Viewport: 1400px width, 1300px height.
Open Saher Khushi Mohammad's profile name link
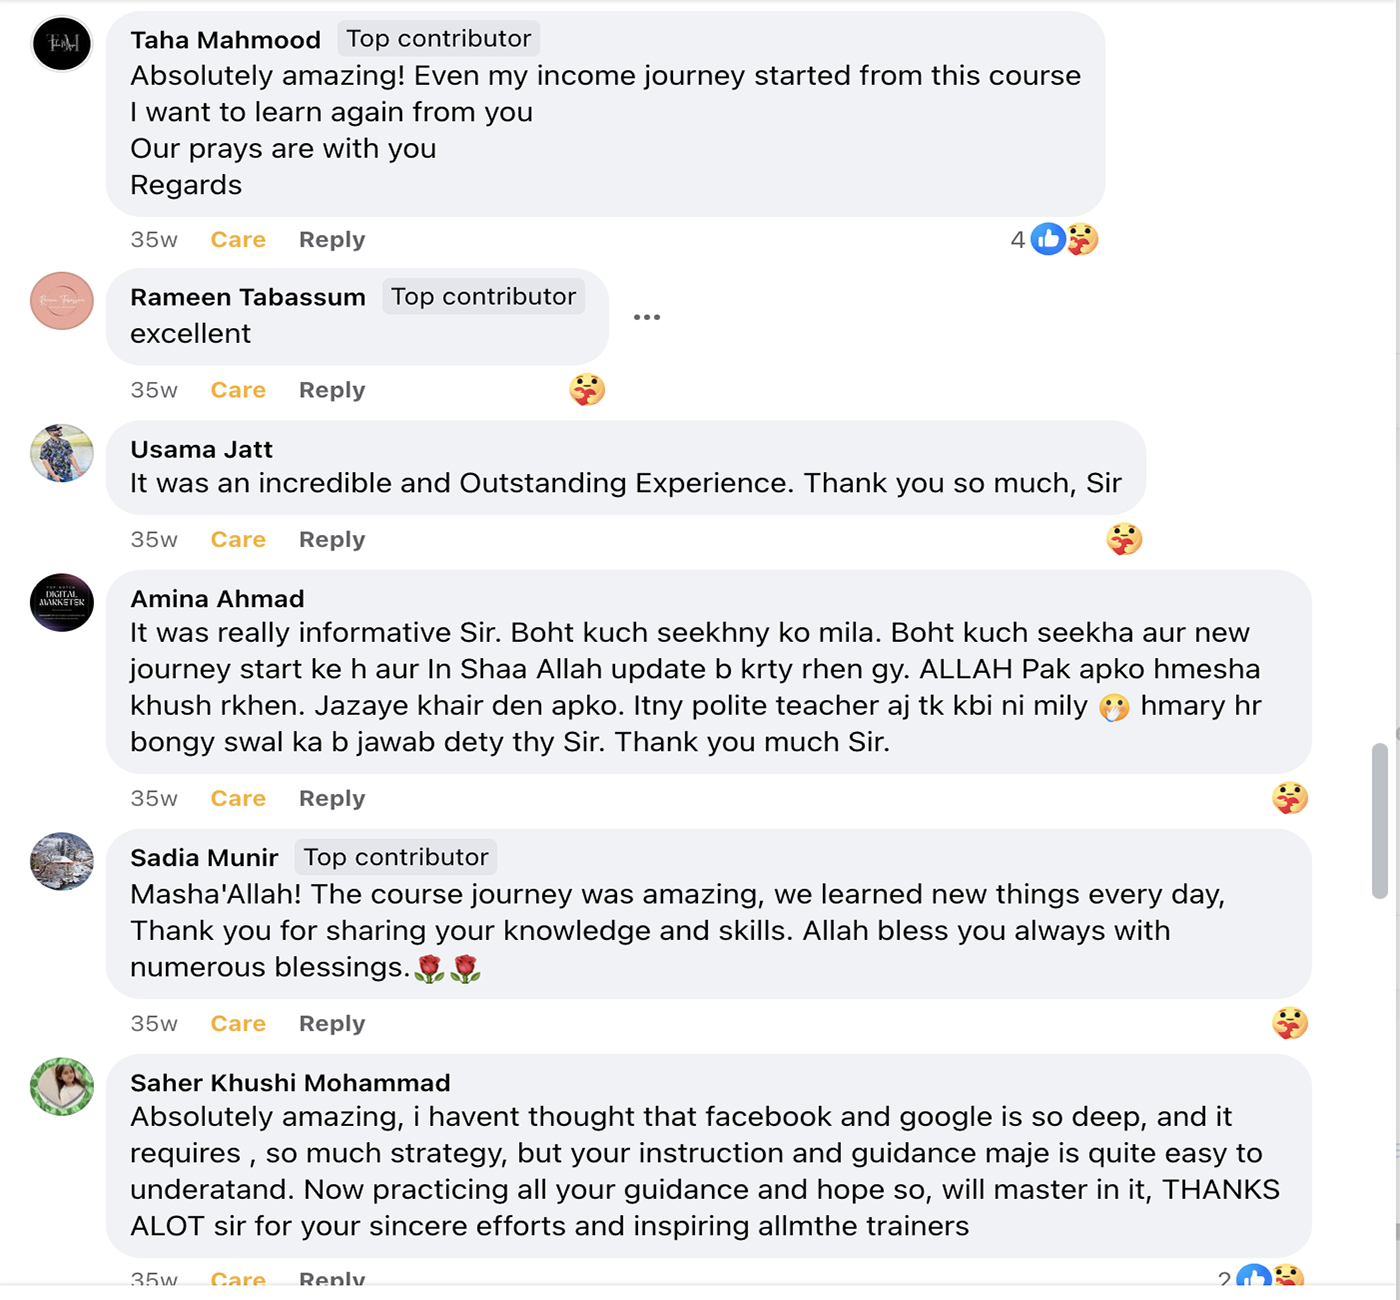tap(290, 1083)
